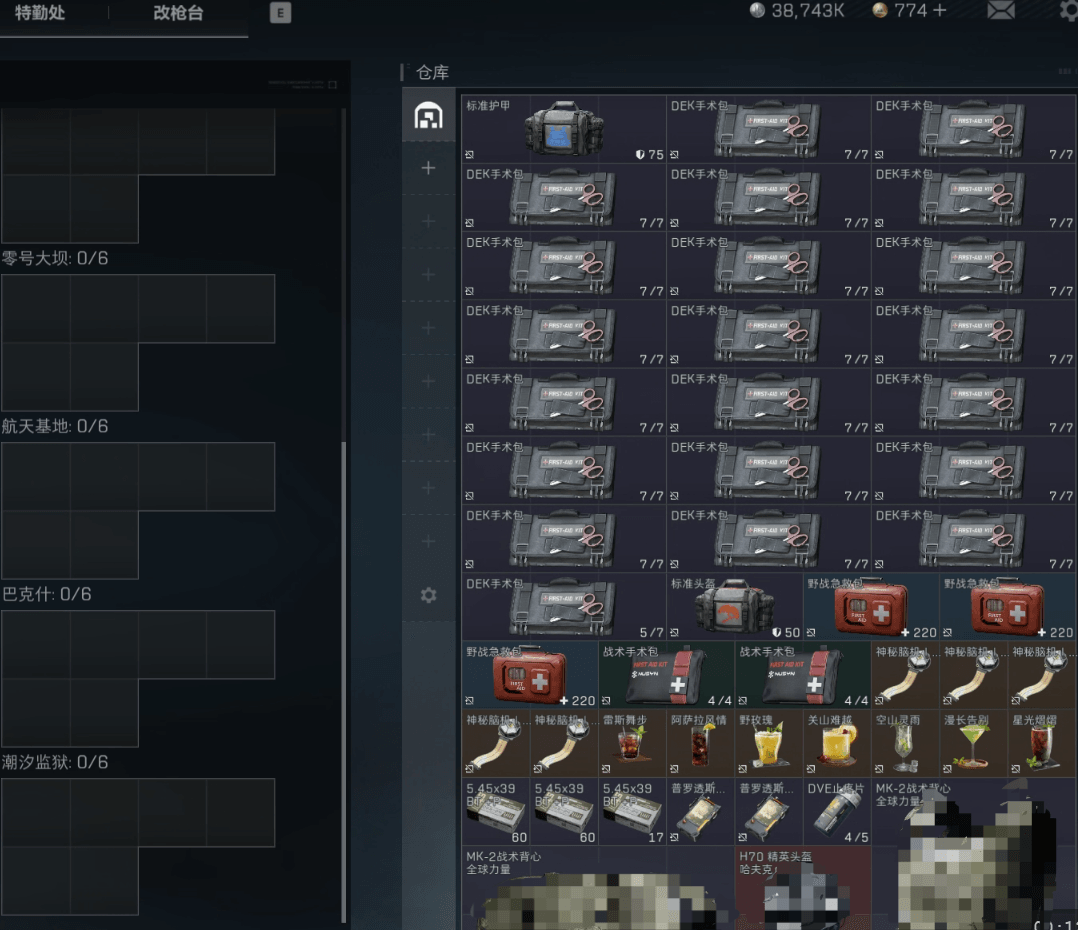The height and width of the screenshot is (930, 1078).
Task: Select the 标准头盔 helmet repair kit
Action: (734, 607)
